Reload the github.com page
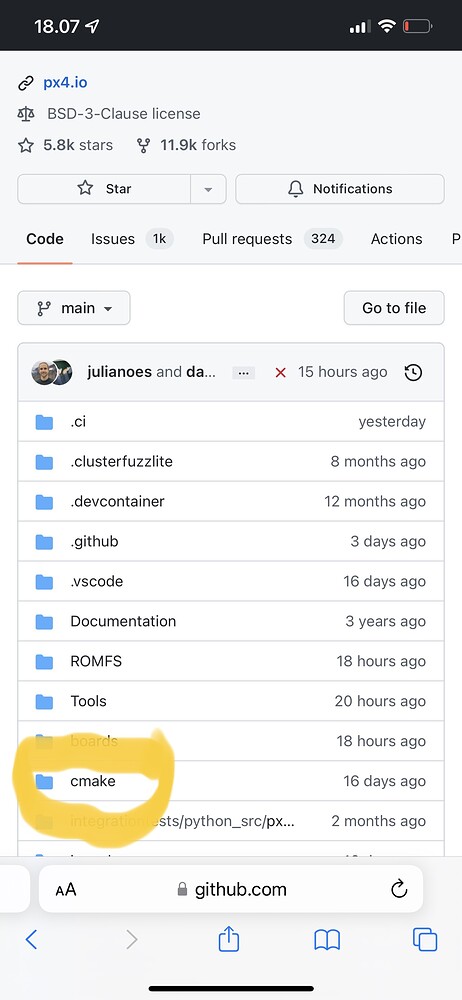The image size is (462, 1000). pos(399,888)
